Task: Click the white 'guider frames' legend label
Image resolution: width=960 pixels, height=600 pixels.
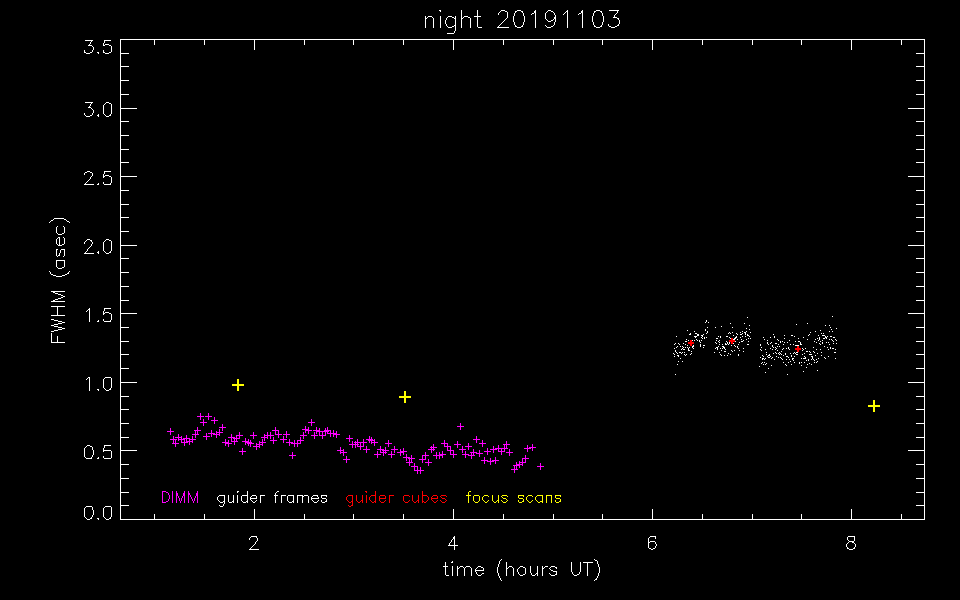Action: 272,498
